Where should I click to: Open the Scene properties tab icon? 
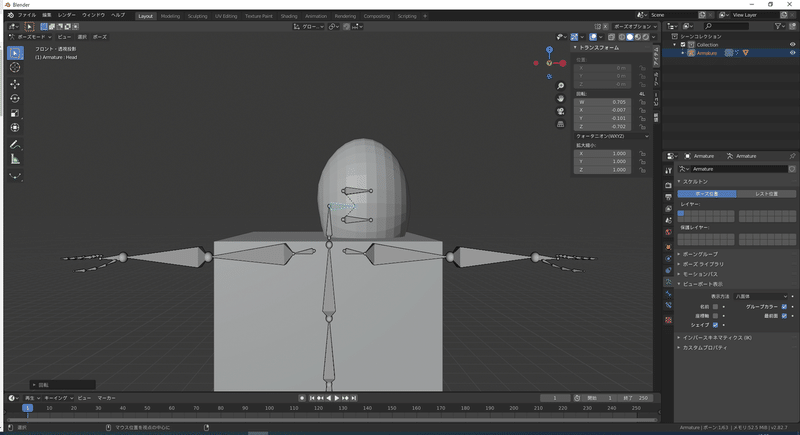pos(668,220)
